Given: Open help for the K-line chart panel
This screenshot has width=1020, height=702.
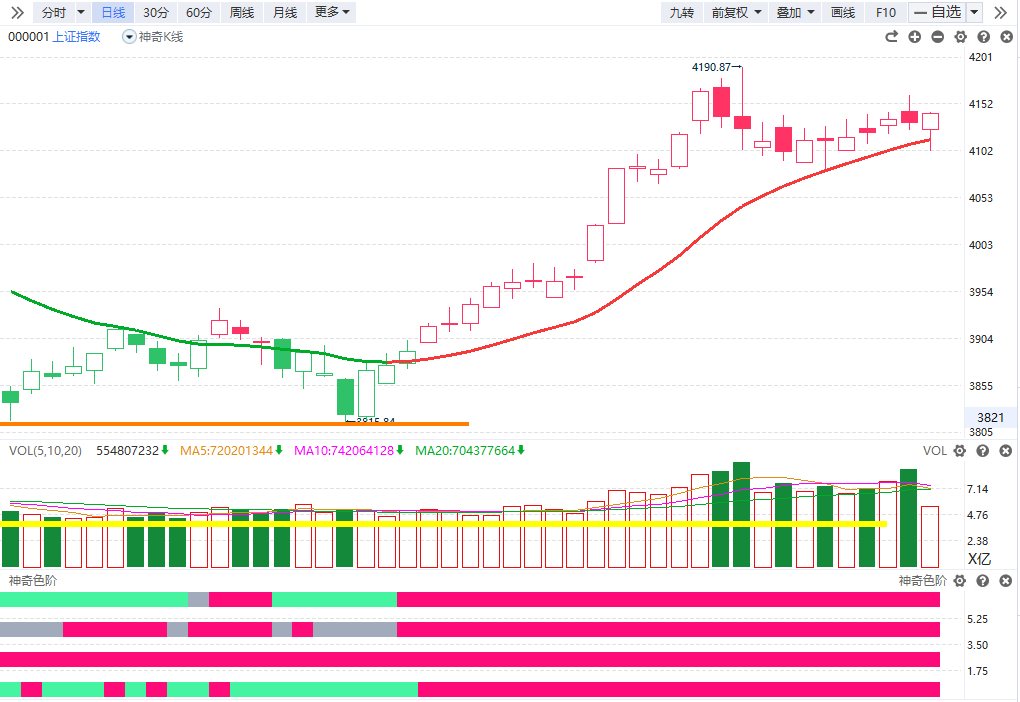Looking at the screenshot, I should coord(983,37).
